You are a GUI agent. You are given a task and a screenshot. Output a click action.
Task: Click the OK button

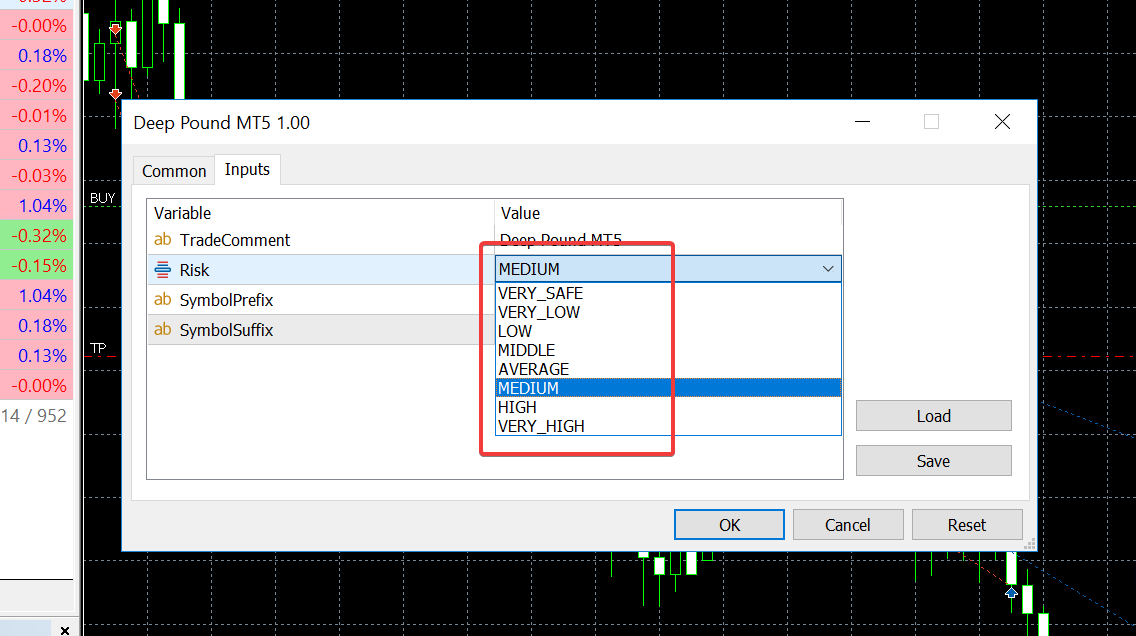pyautogui.click(x=729, y=524)
